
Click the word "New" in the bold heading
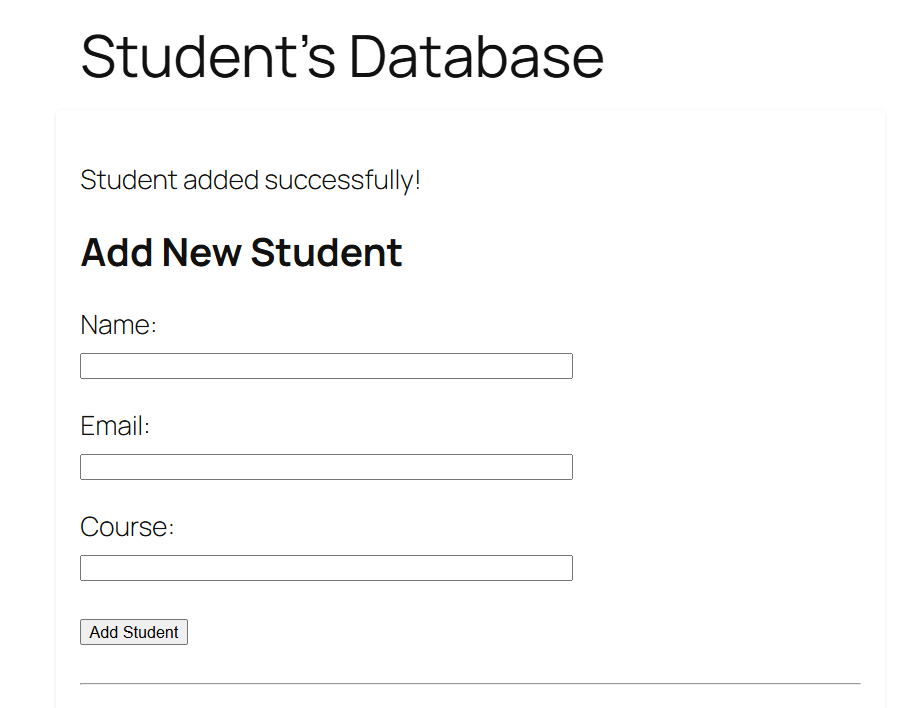pos(202,253)
